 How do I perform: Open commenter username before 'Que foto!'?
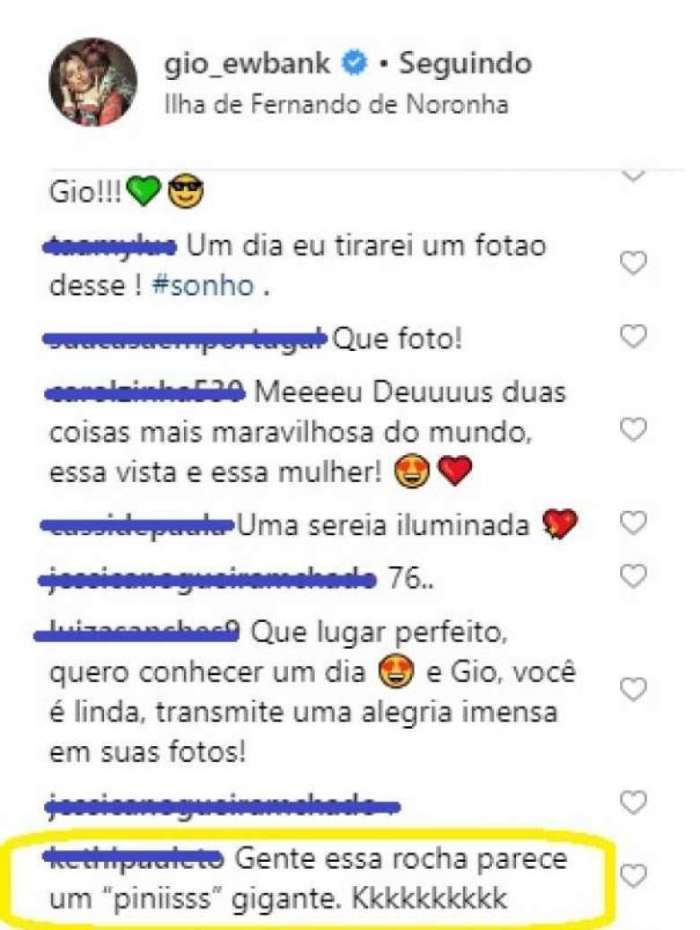pos(185,340)
